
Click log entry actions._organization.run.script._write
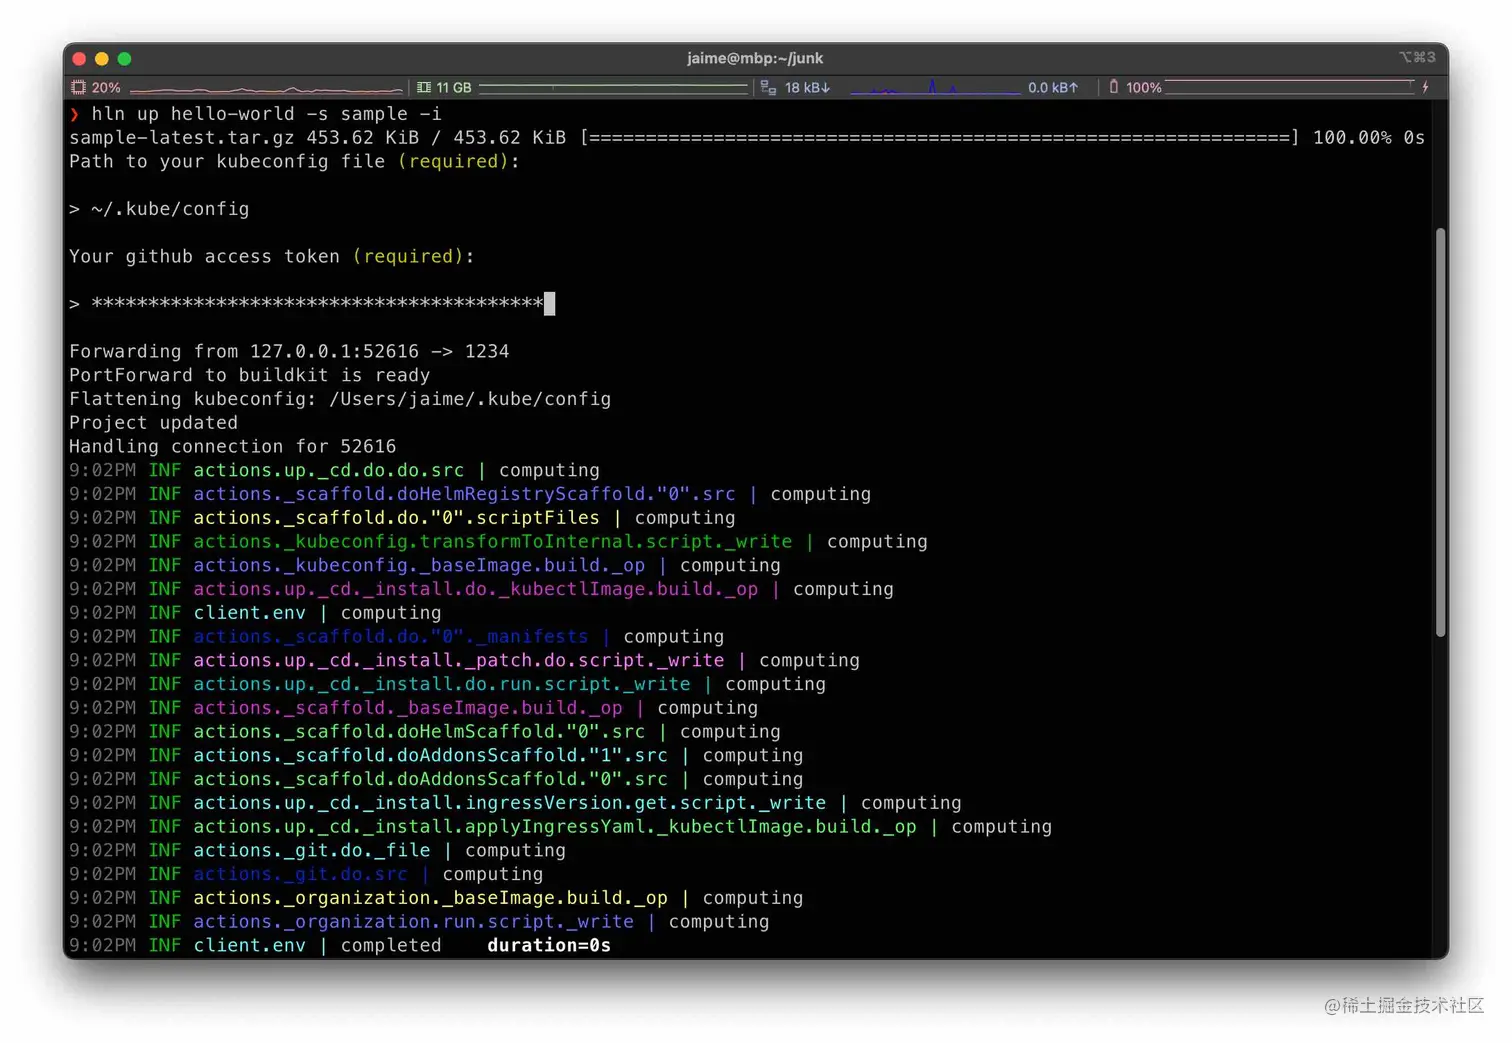(x=419, y=922)
